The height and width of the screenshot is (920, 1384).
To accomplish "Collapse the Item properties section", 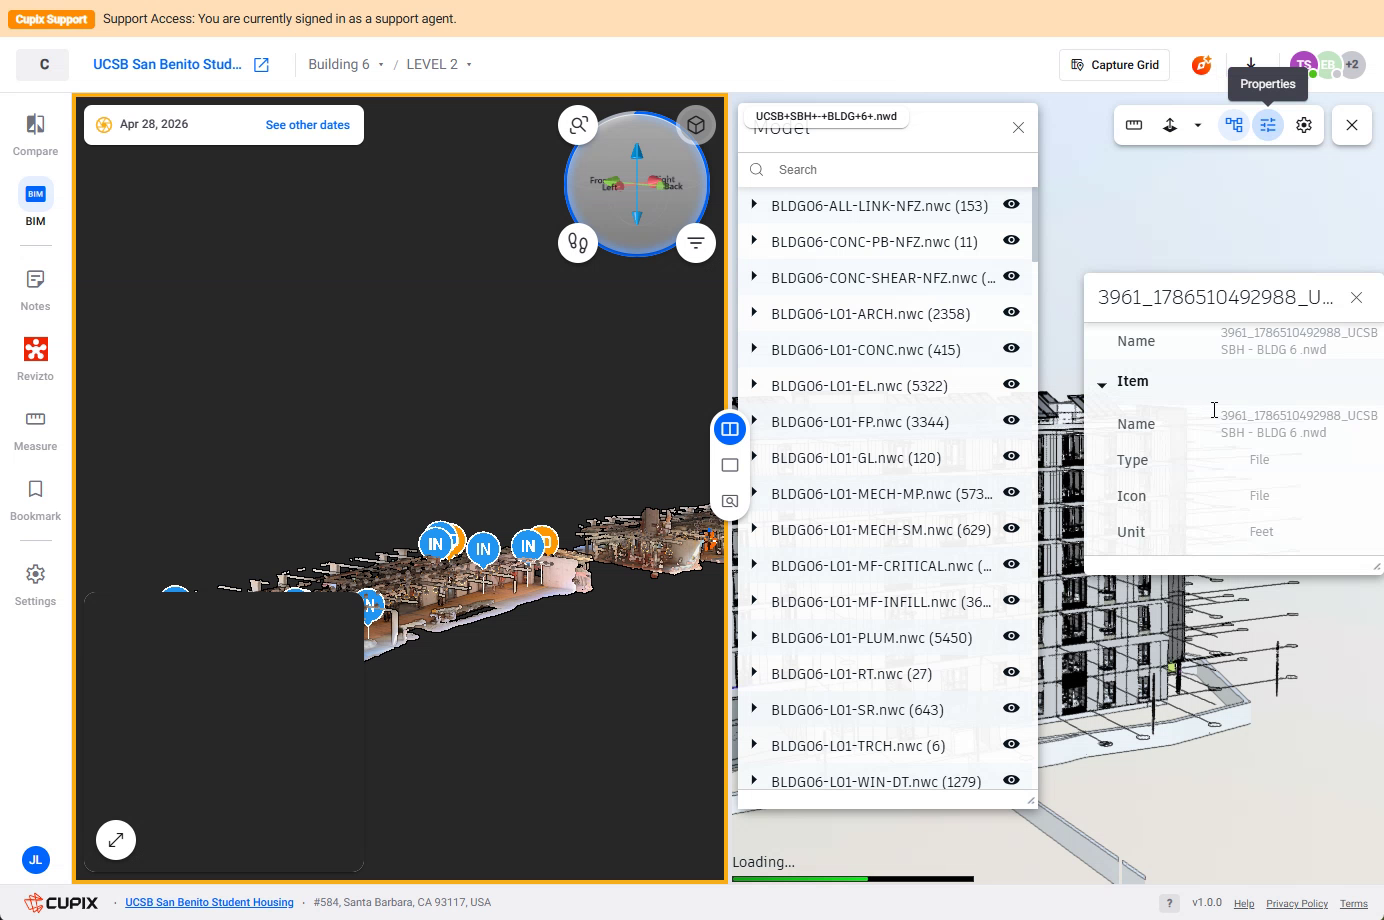I will pyautogui.click(x=1102, y=383).
